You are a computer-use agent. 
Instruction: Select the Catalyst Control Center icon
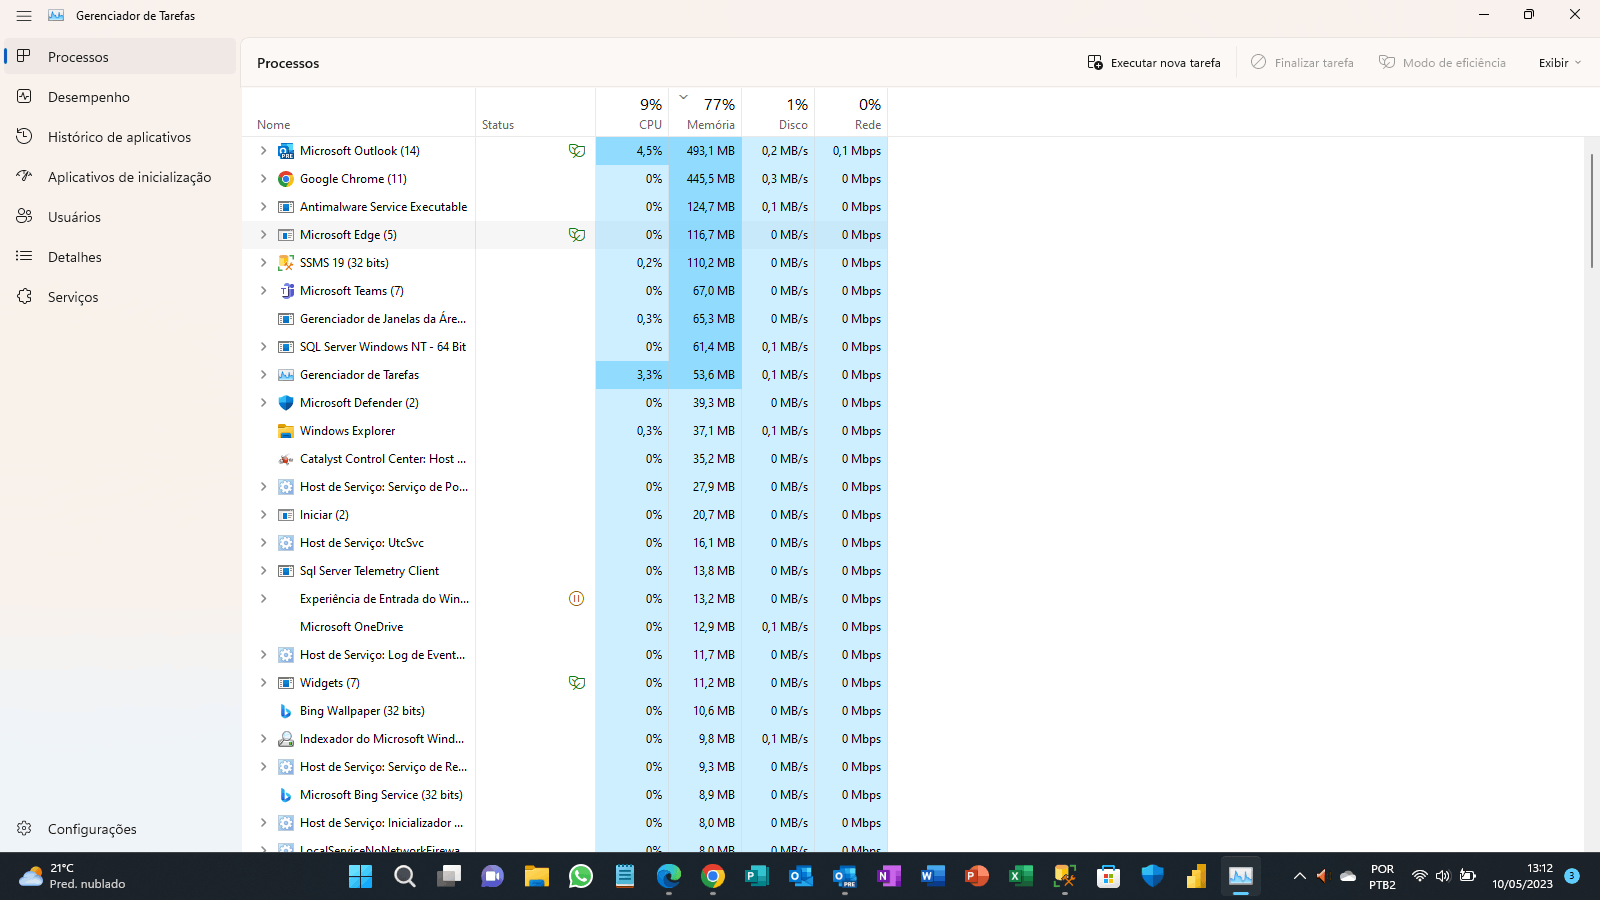[286, 459]
